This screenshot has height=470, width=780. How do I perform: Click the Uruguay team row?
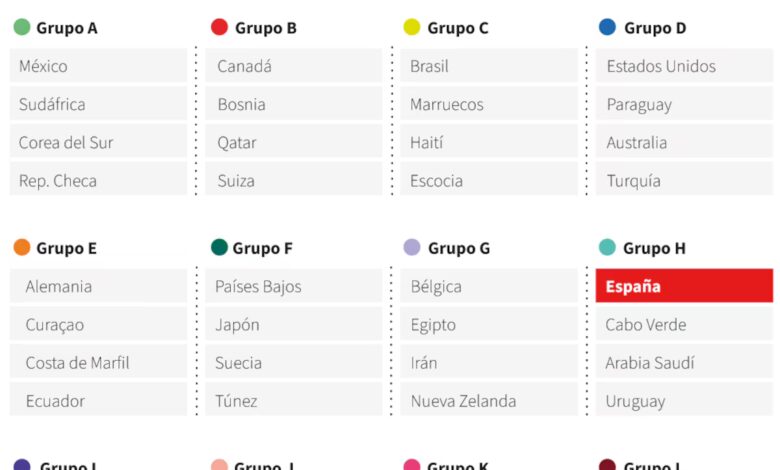pyautogui.click(x=684, y=401)
